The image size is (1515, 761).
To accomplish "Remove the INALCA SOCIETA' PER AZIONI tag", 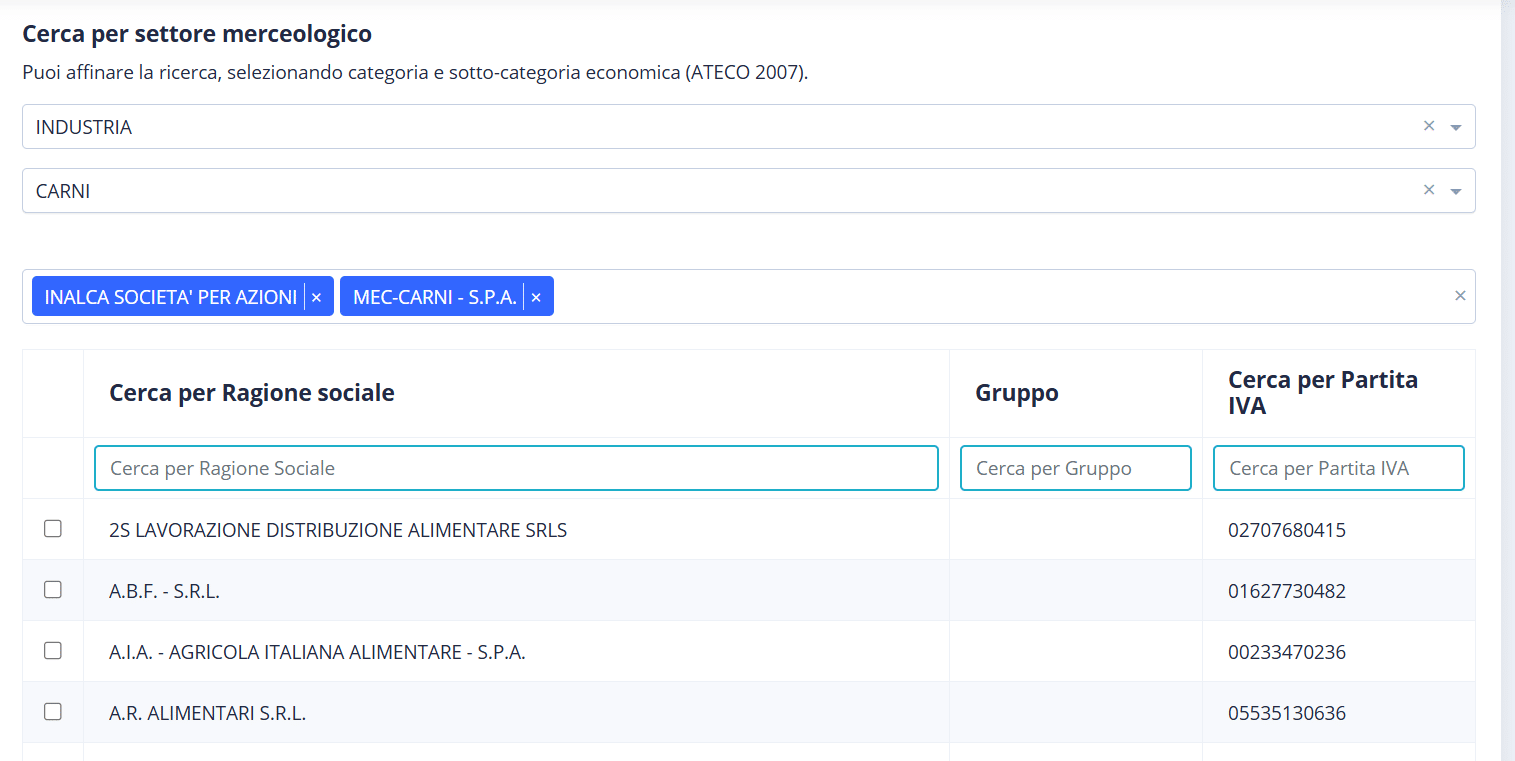I will click(316, 297).
